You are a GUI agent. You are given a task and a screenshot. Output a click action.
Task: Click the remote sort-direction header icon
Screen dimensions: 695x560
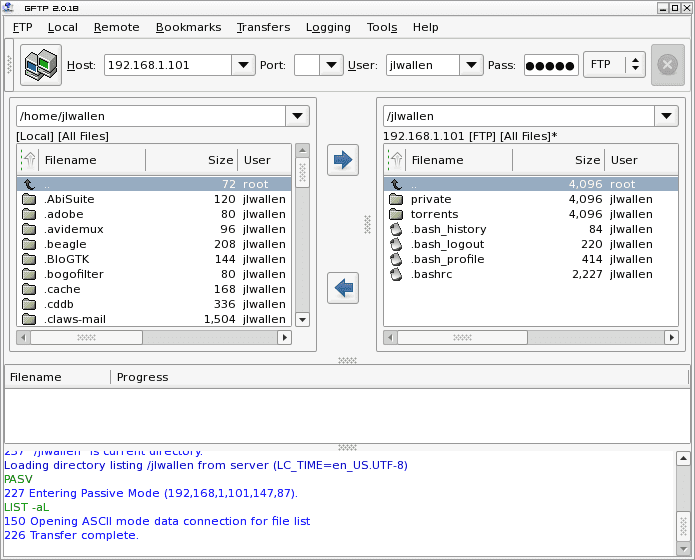pos(396,160)
